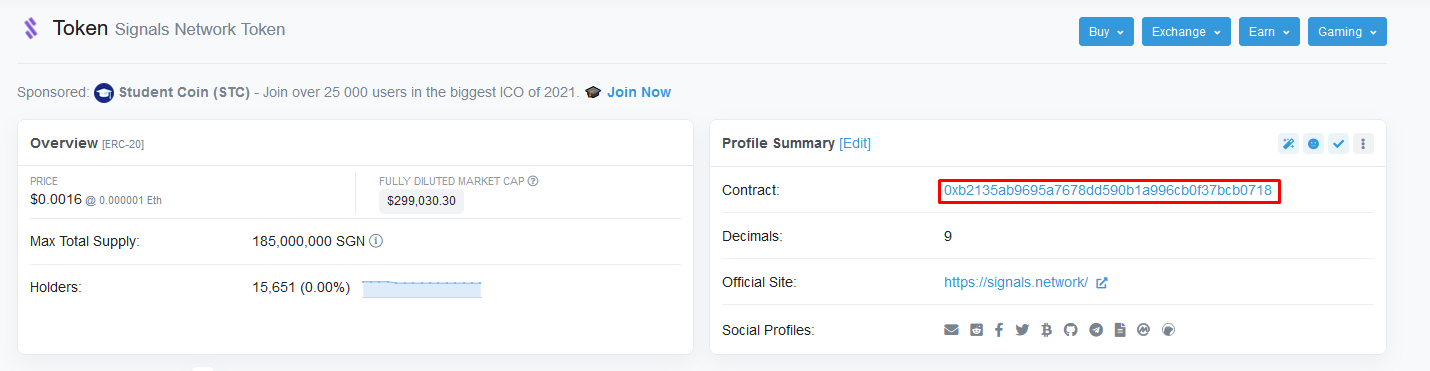The height and width of the screenshot is (371, 1430).
Task: Expand the Buy dropdown
Action: [x=1106, y=31]
